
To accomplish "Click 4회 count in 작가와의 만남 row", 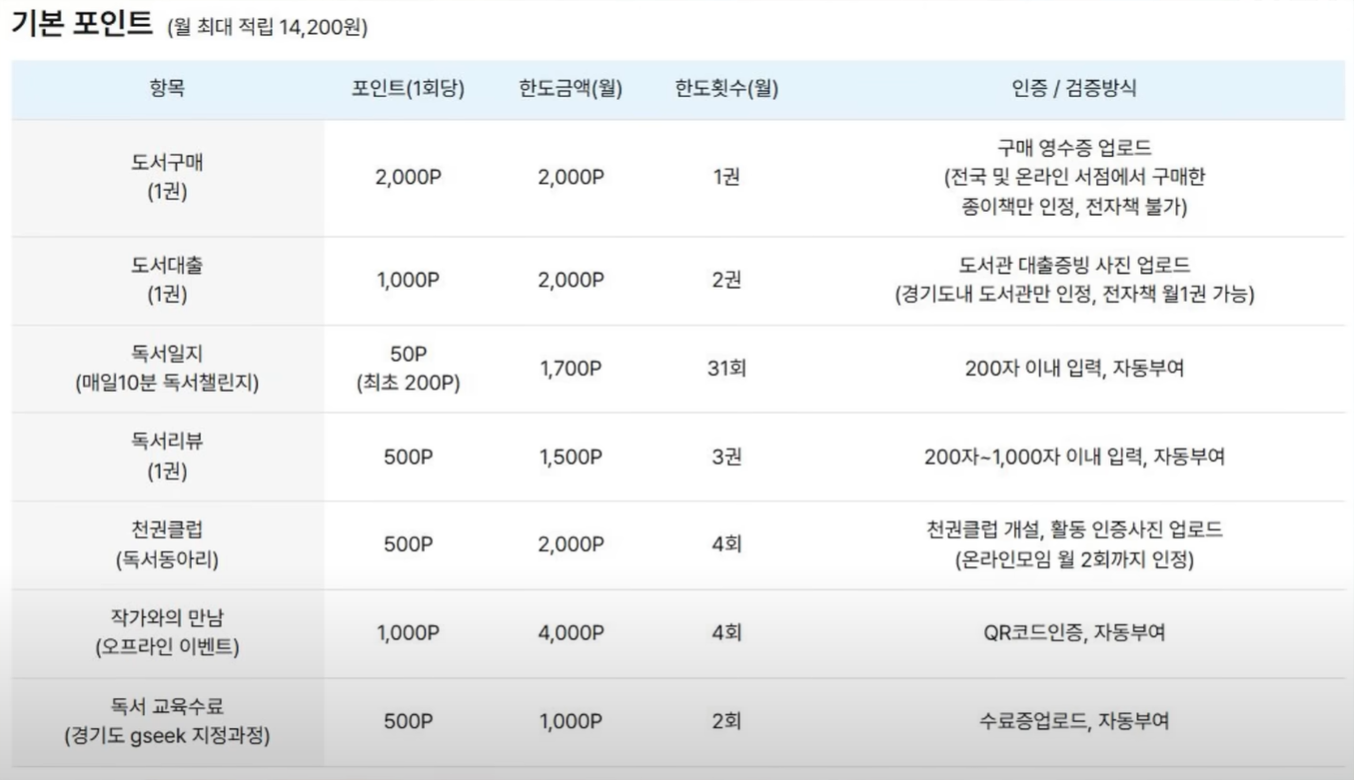I will 727,633.
